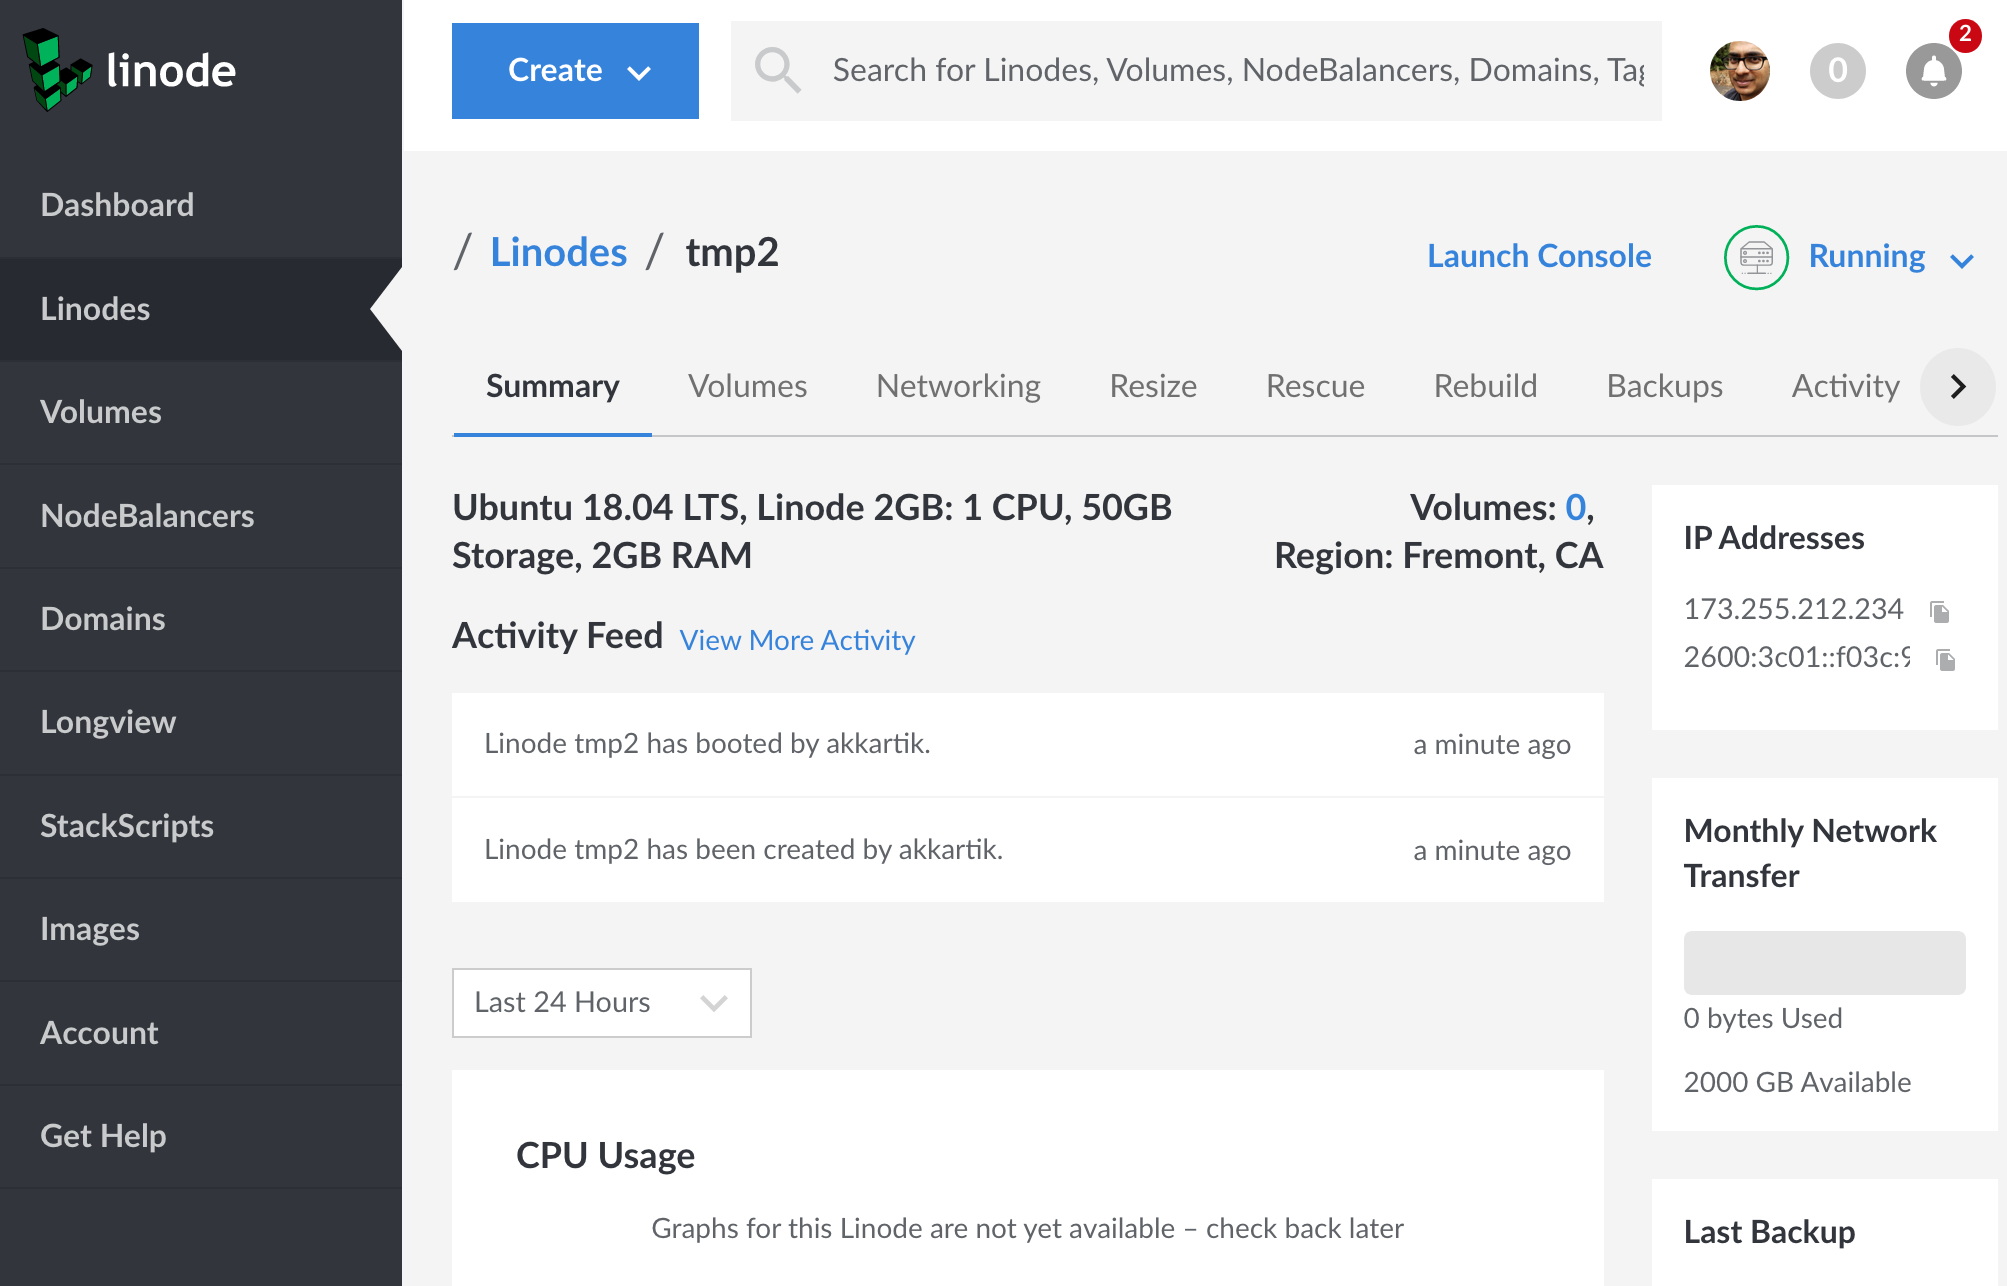
Task: Open the Rescue tab
Action: tap(1315, 386)
